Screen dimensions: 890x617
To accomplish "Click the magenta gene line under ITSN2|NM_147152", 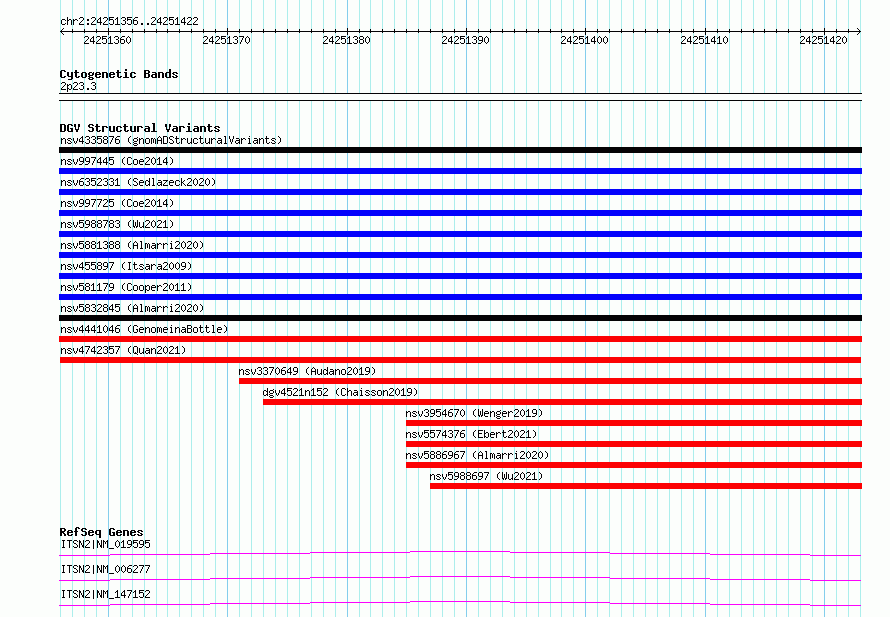I will [x=460, y=603].
